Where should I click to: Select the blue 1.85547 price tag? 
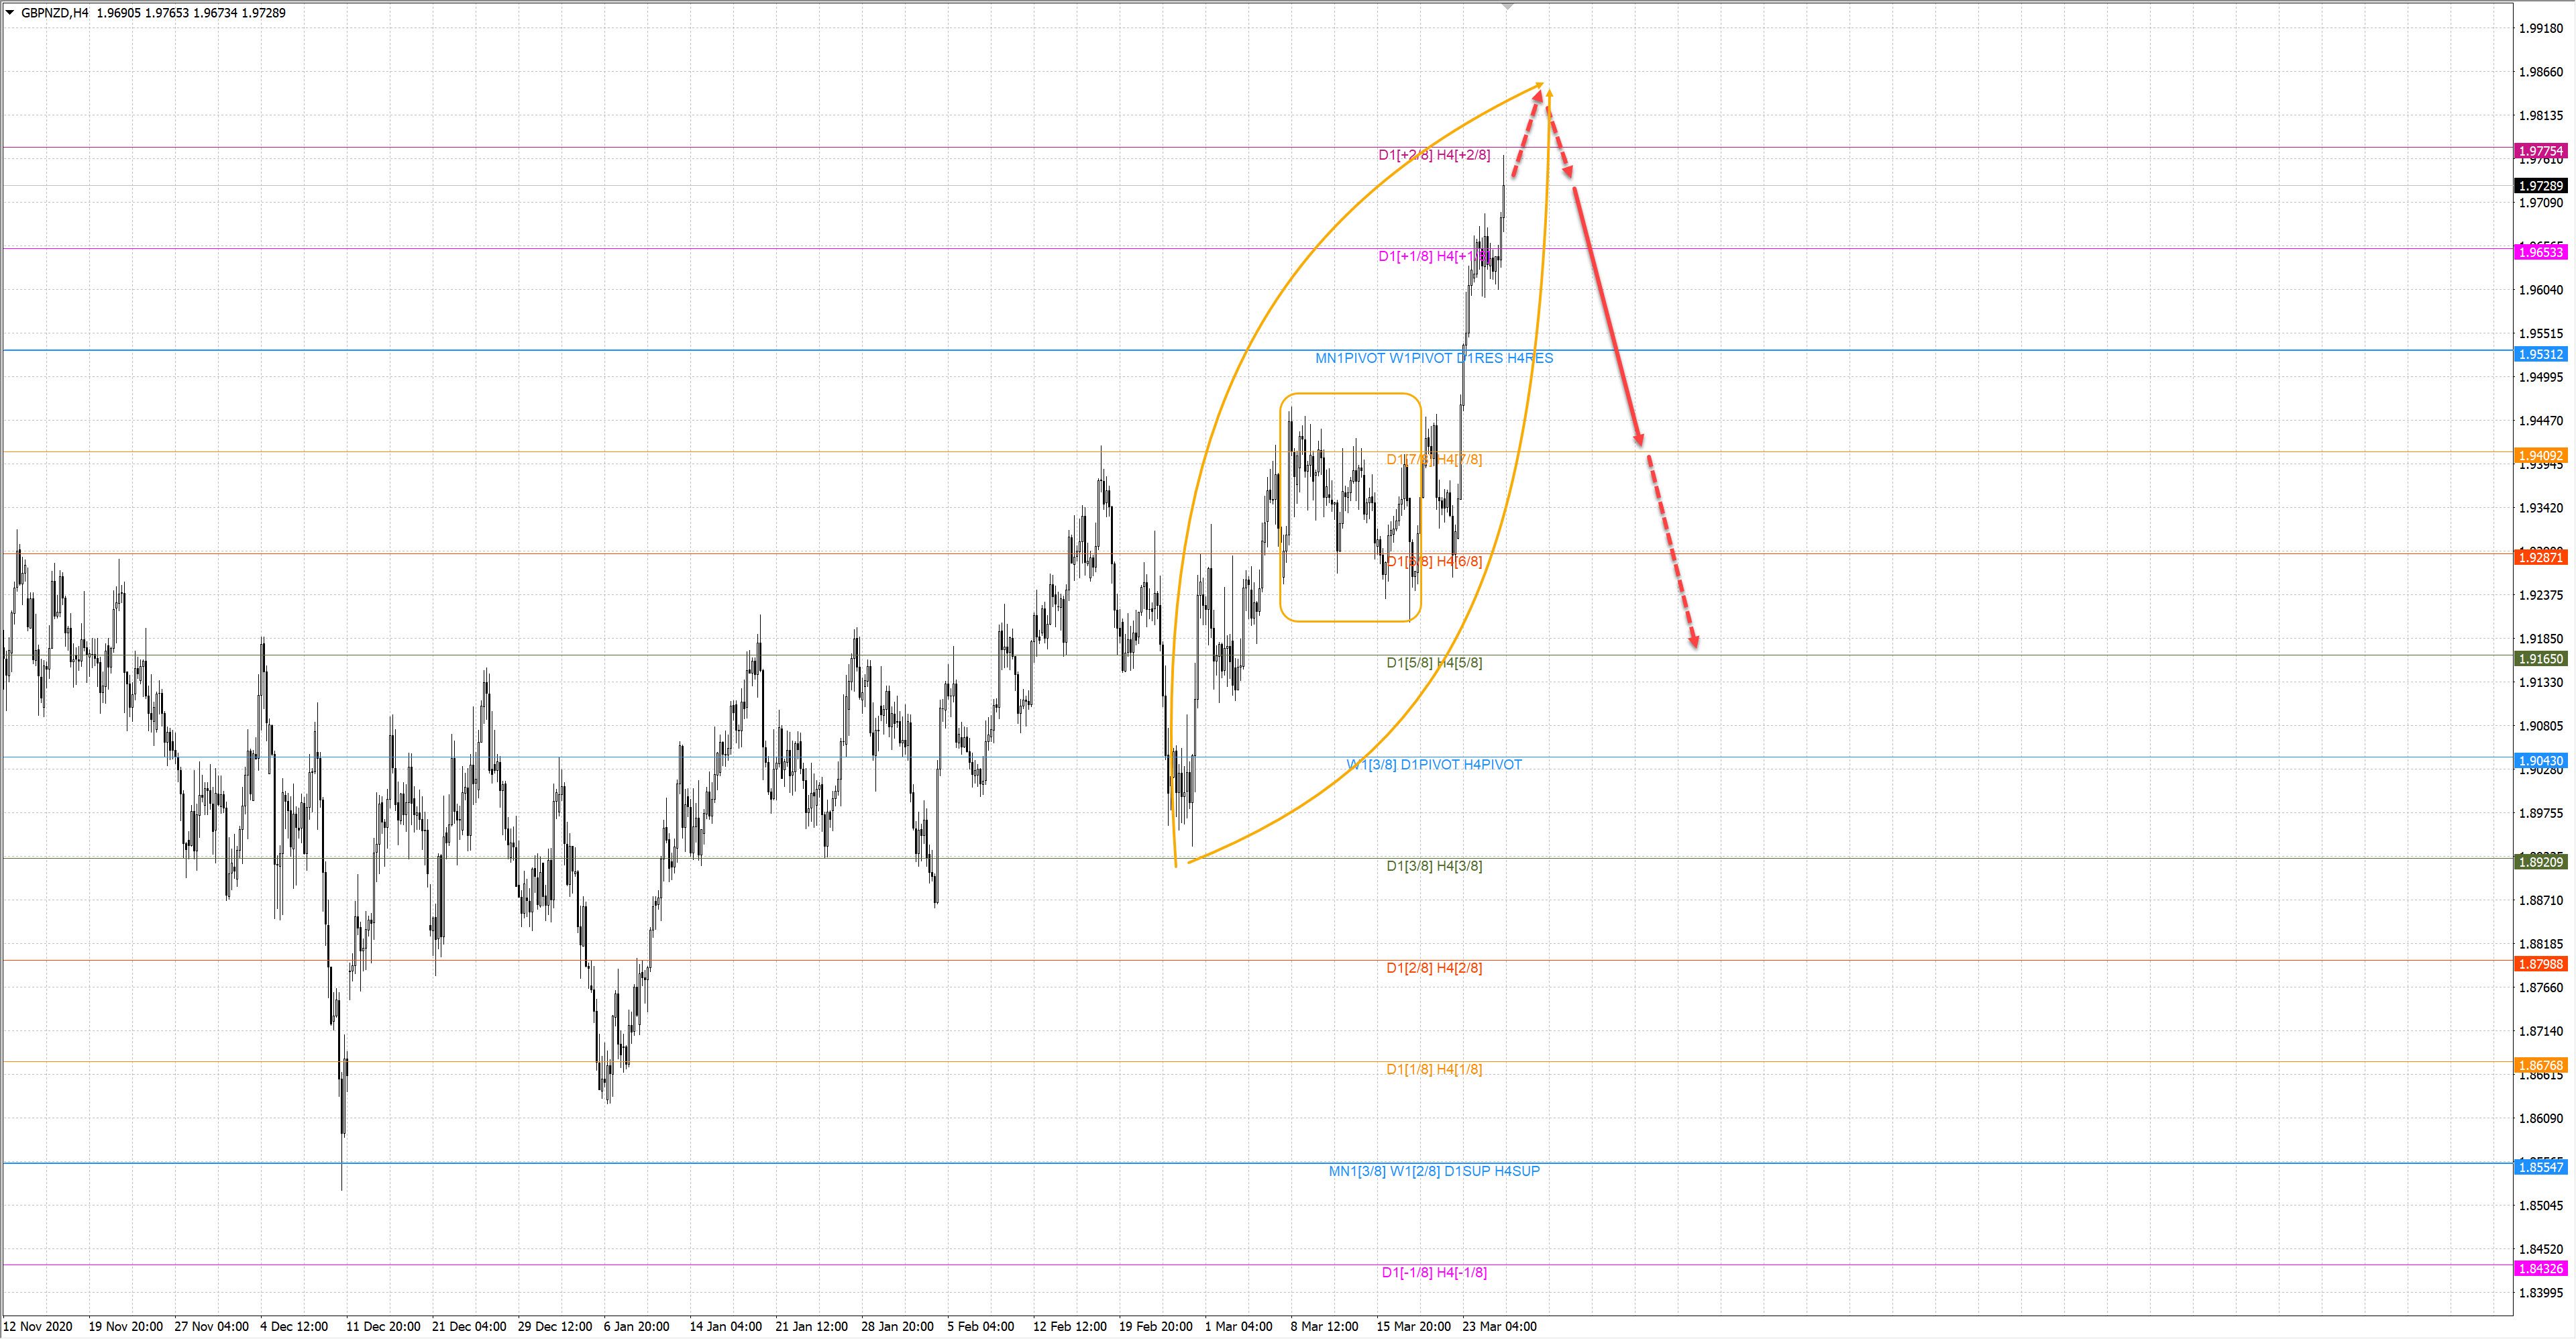pos(2540,1167)
